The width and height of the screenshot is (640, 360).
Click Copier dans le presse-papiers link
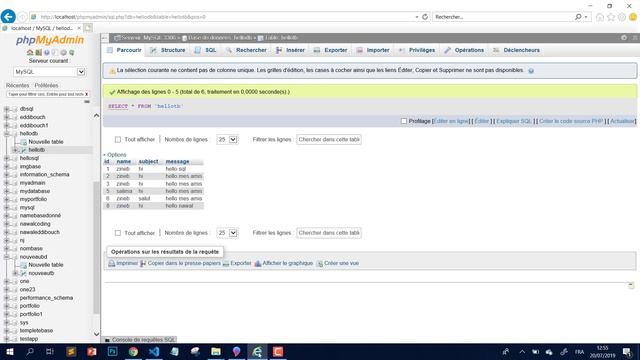(x=184, y=264)
